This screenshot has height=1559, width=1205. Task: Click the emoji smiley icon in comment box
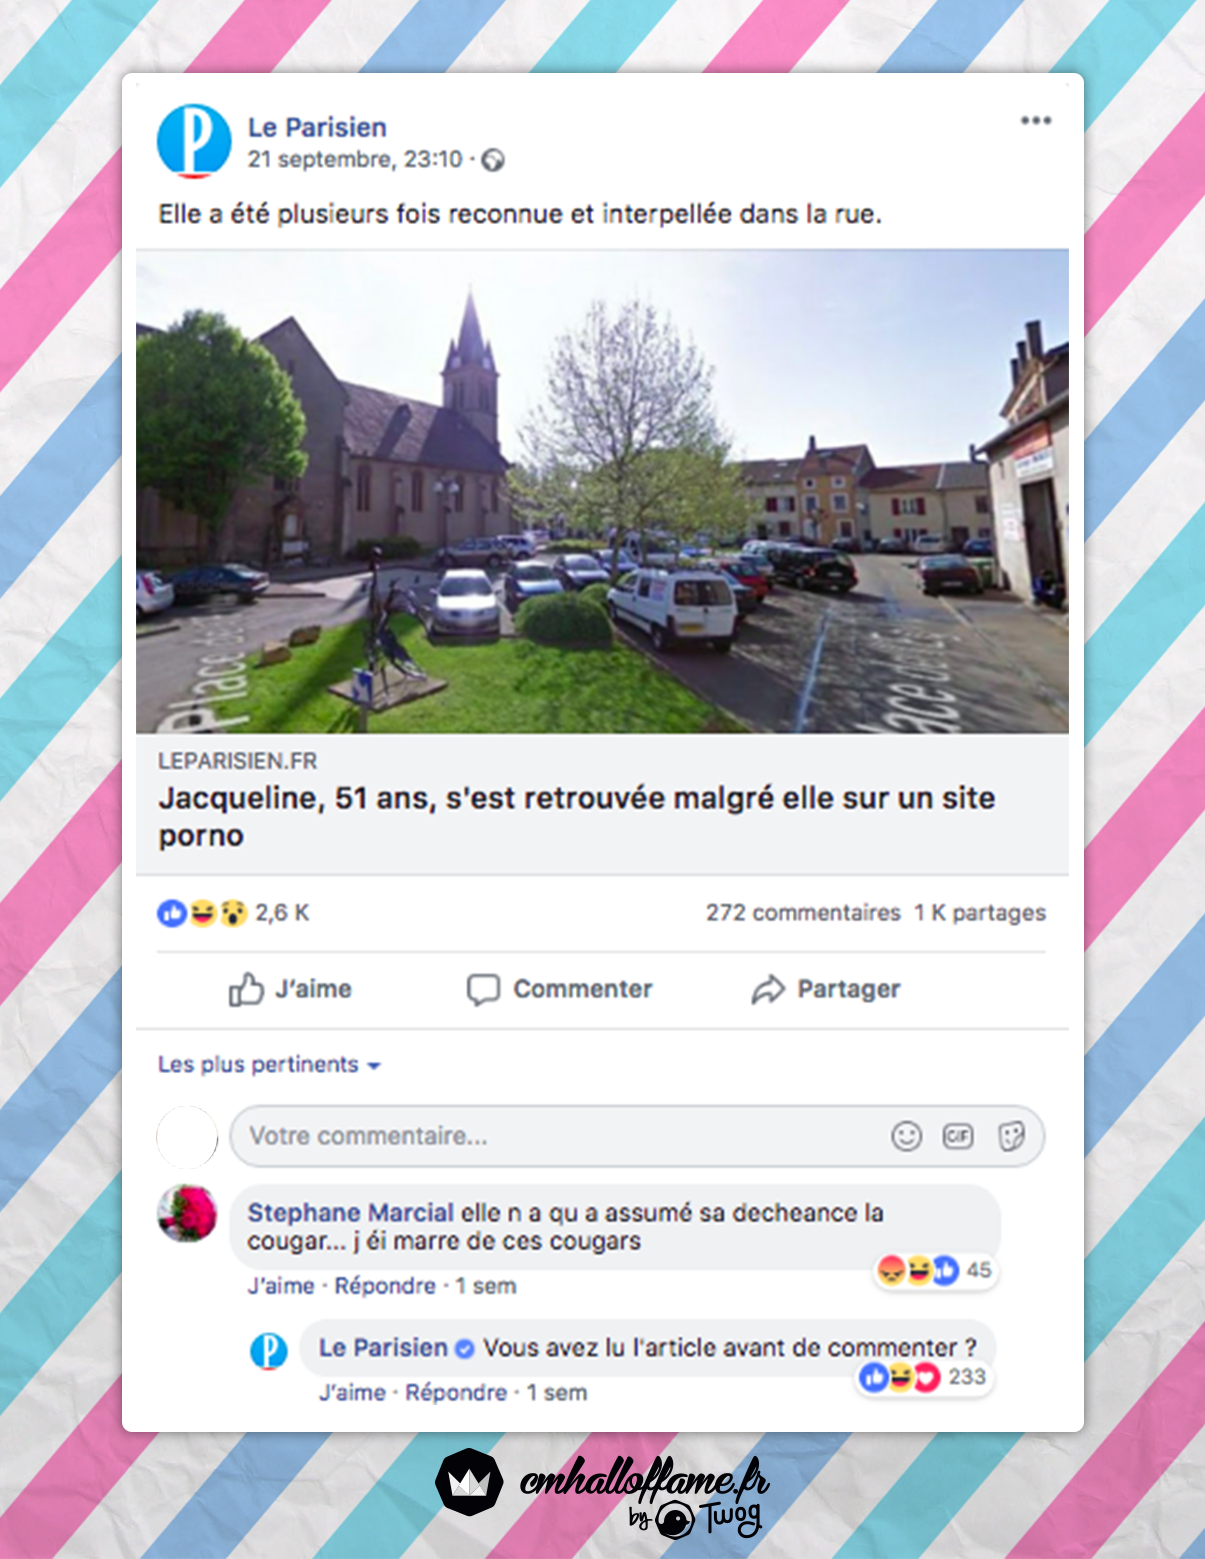pos(906,1136)
